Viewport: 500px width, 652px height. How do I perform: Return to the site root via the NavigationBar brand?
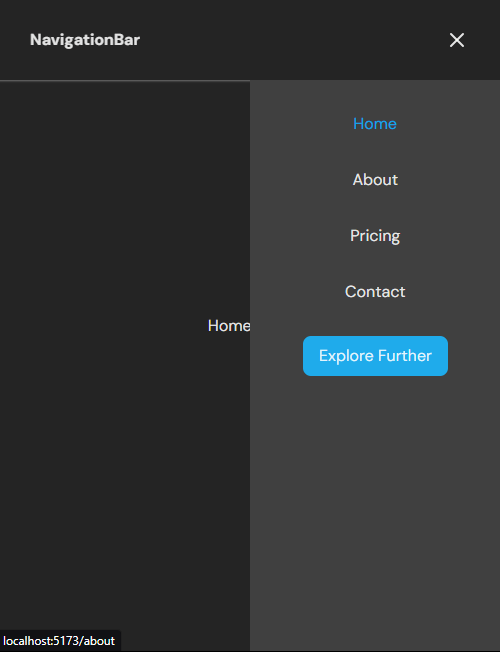(x=85, y=40)
